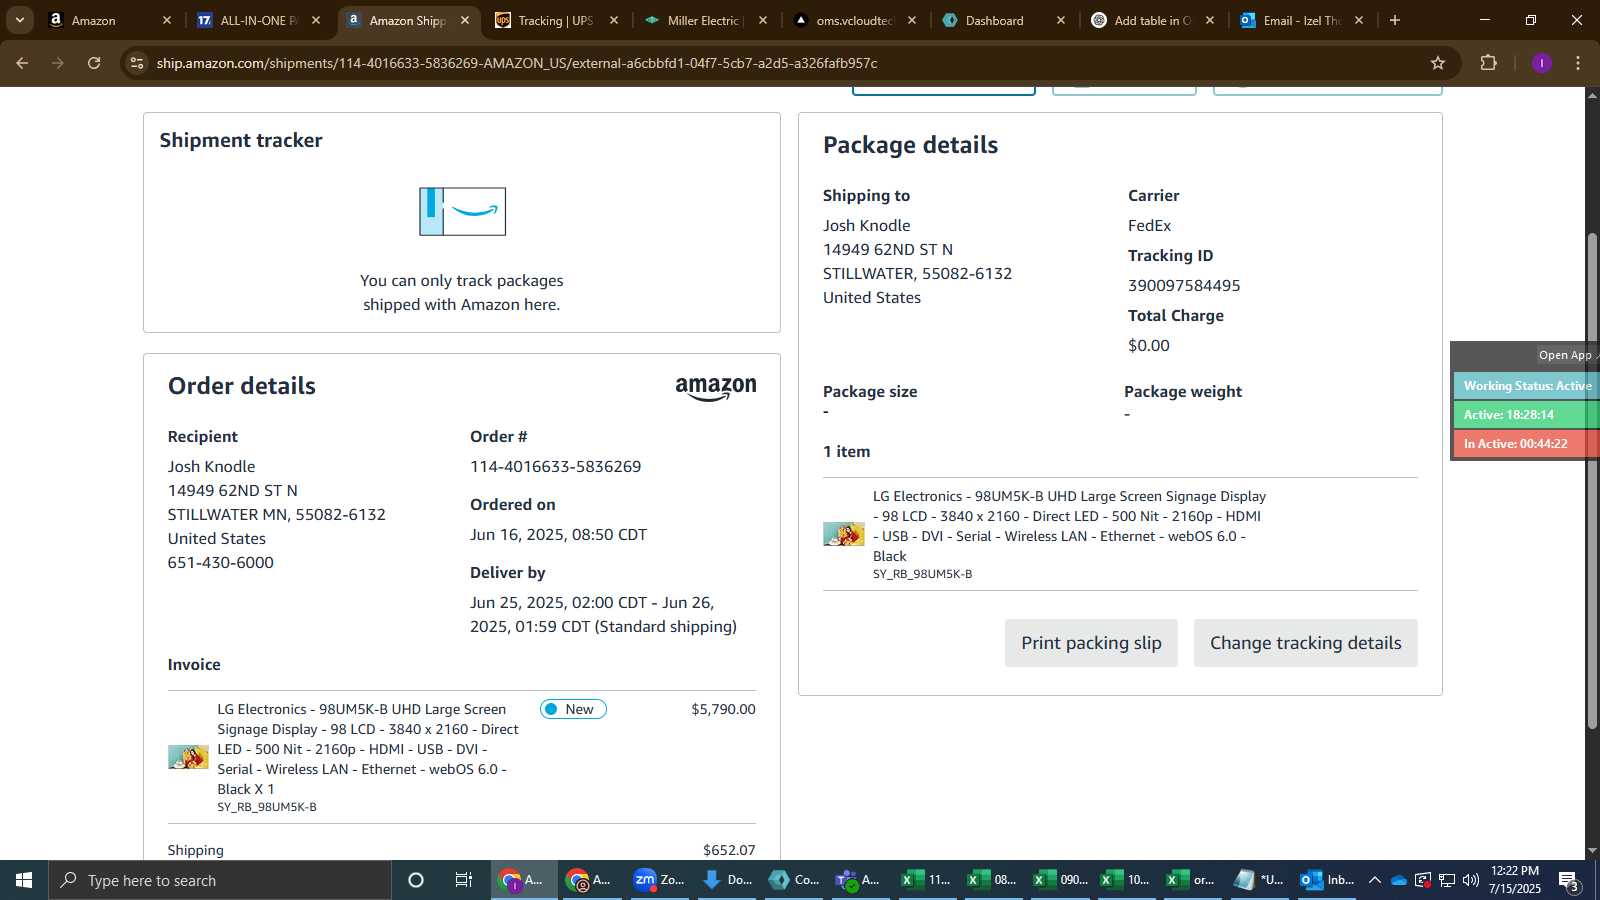Open Outlook Inbox taskbar icon

pos(1327,880)
